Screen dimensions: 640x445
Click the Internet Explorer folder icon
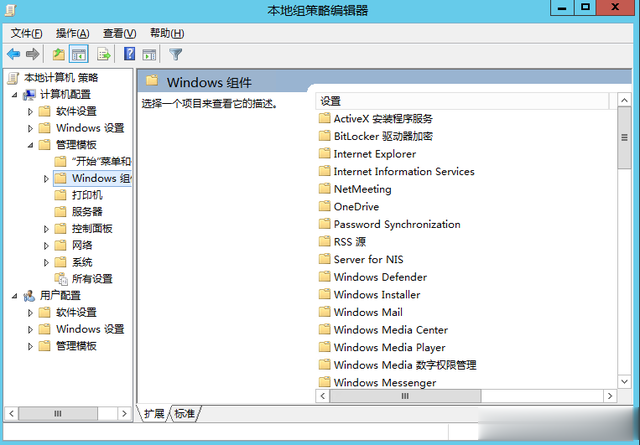(324, 154)
